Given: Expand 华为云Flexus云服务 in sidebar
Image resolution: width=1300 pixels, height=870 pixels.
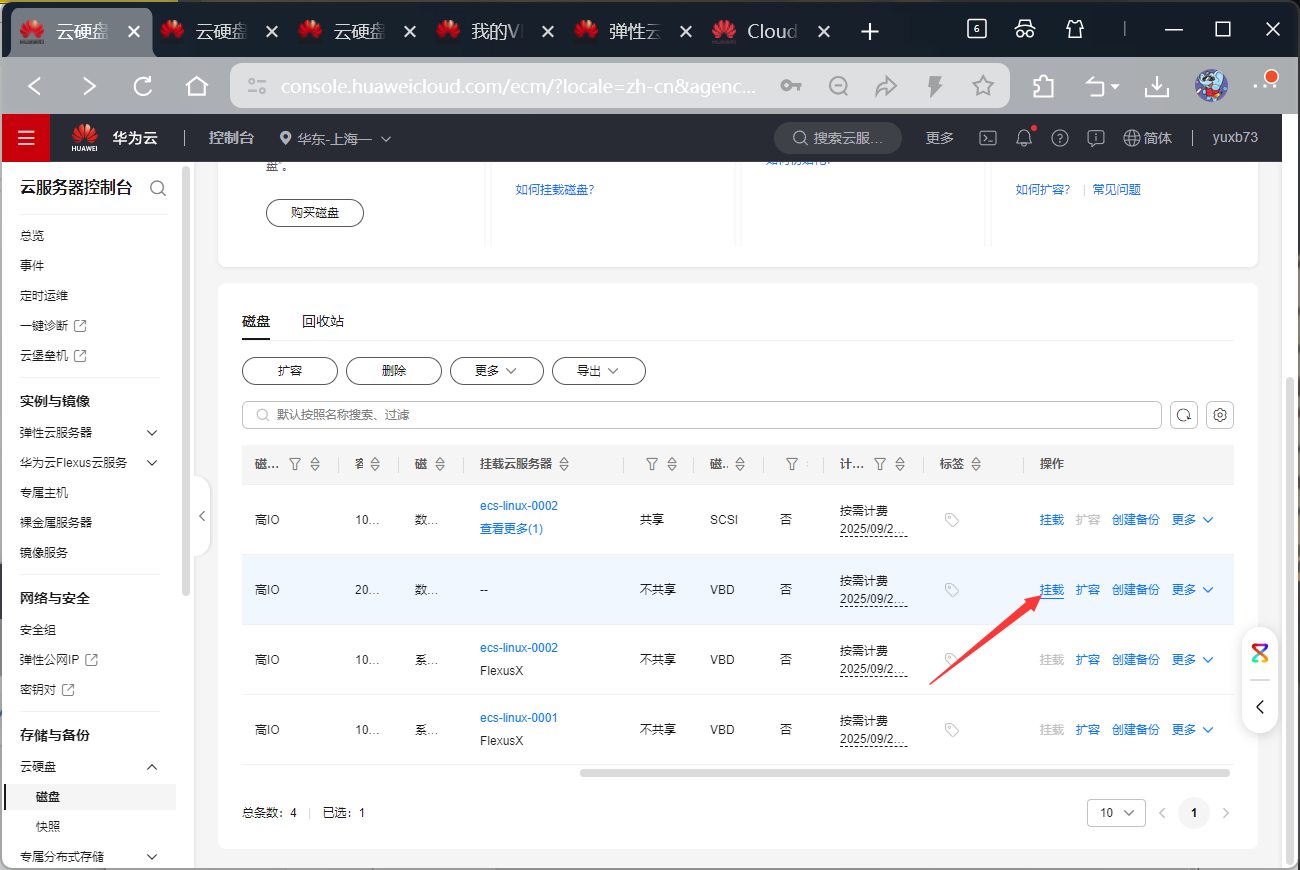Looking at the screenshot, I should tap(152, 463).
